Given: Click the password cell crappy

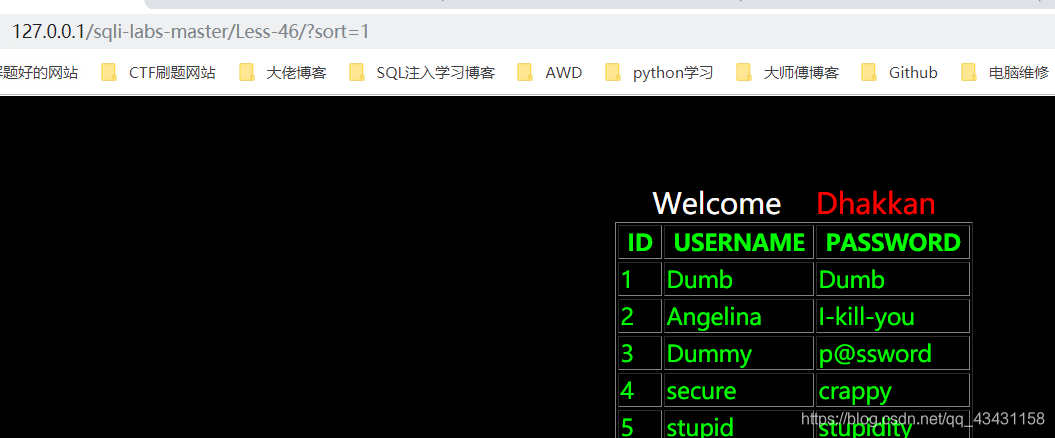Looking at the screenshot, I should pyautogui.click(x=893, y=390).
